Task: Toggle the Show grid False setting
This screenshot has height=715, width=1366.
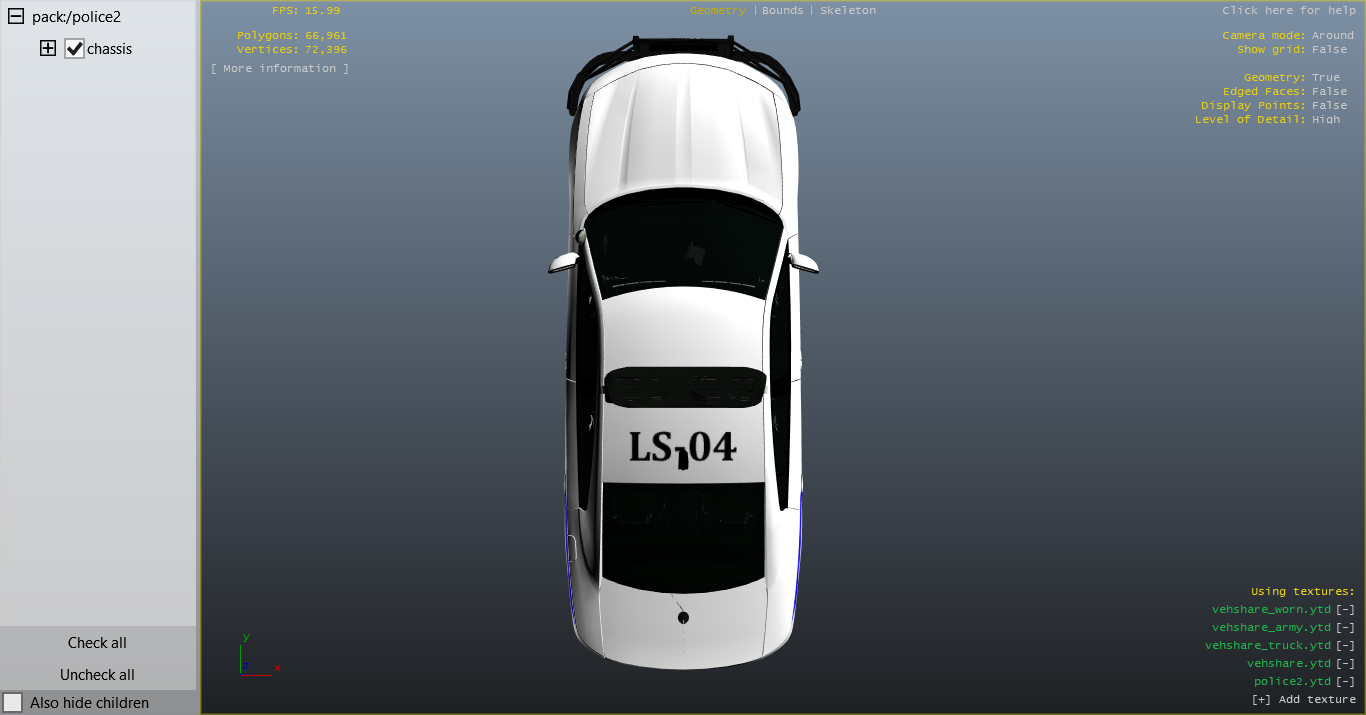Action: 1329,49
